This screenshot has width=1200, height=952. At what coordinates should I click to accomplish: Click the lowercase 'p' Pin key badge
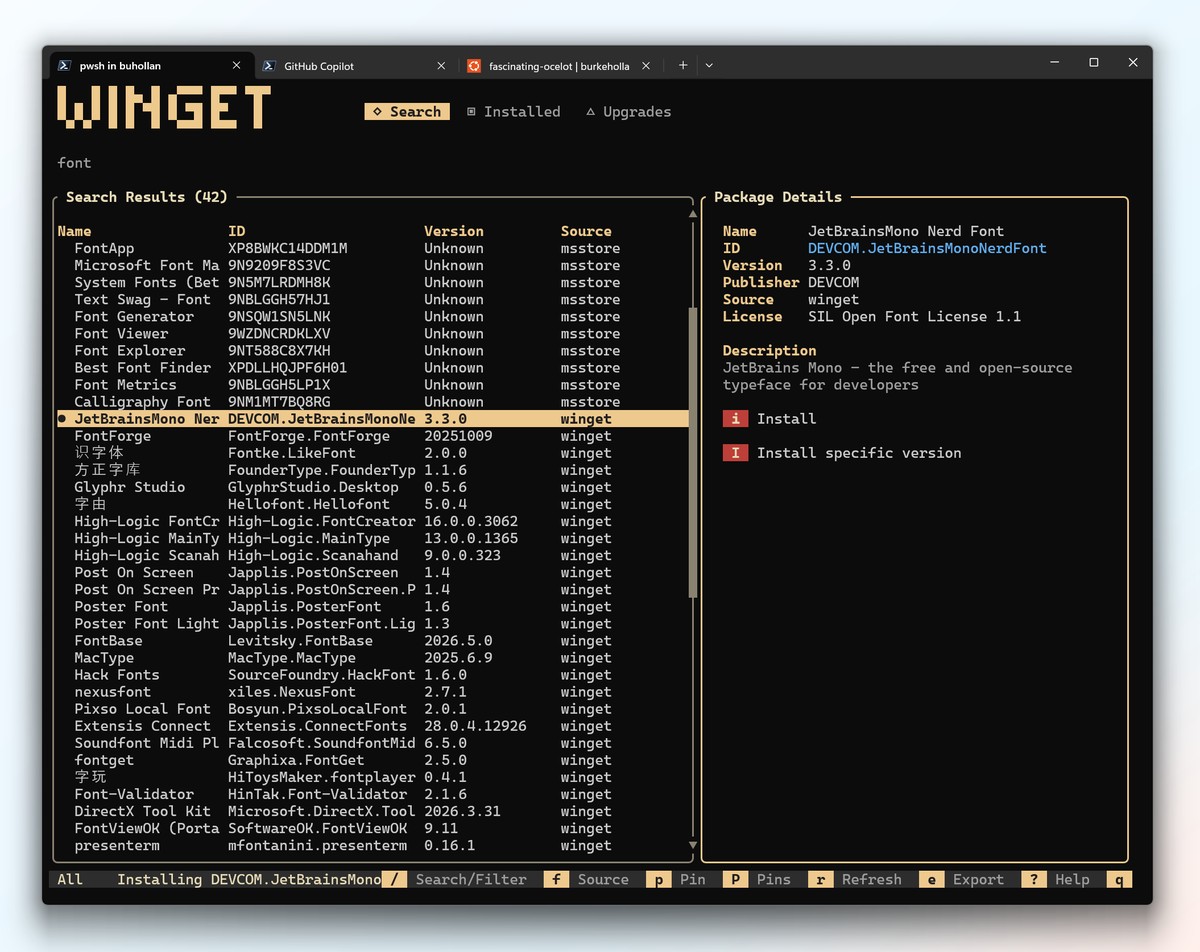(658, 879)
